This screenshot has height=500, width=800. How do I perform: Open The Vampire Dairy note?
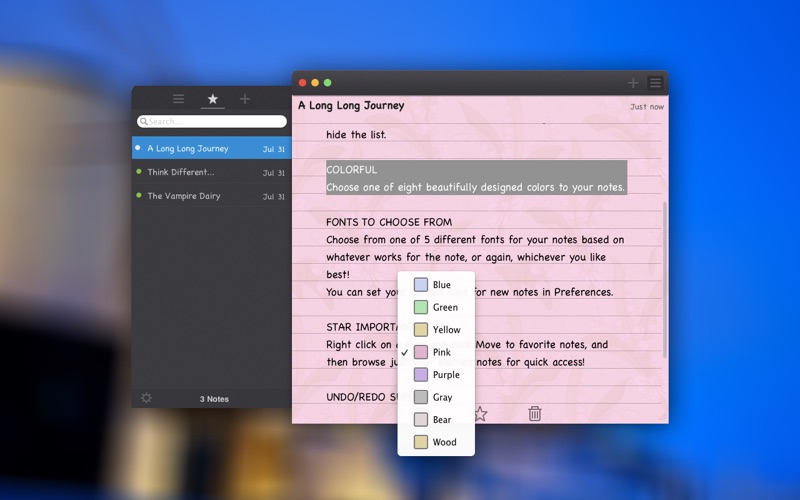coord(212,196)
